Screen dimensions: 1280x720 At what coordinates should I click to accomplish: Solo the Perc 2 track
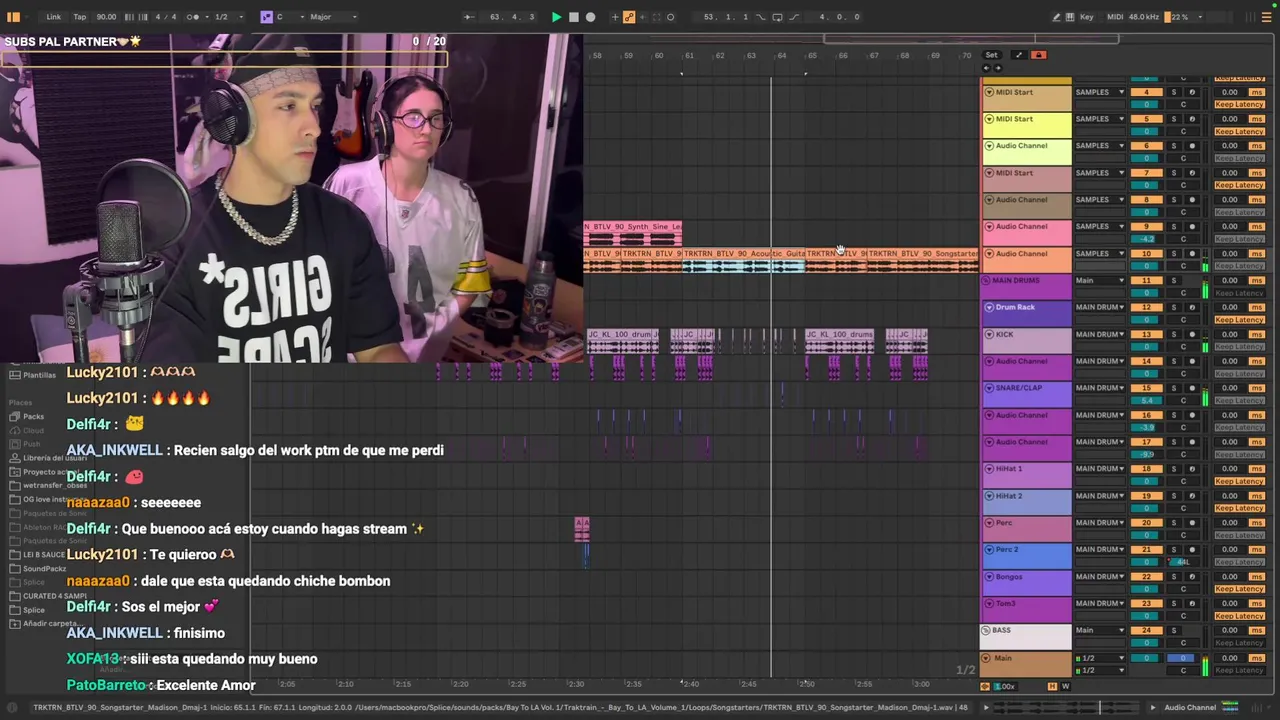point(1174,550)
